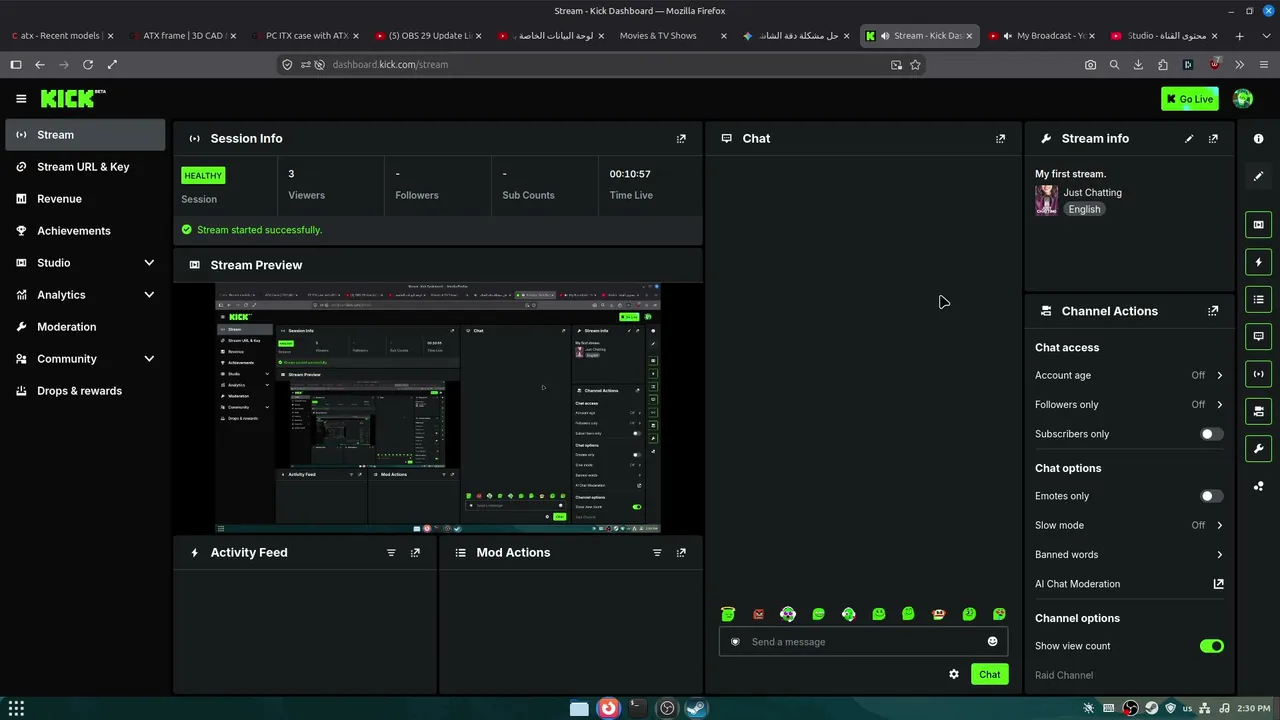This screenshot has height=720, width=1280.
Task: Click the Send a message input field
Action: [x=863, y=642]
